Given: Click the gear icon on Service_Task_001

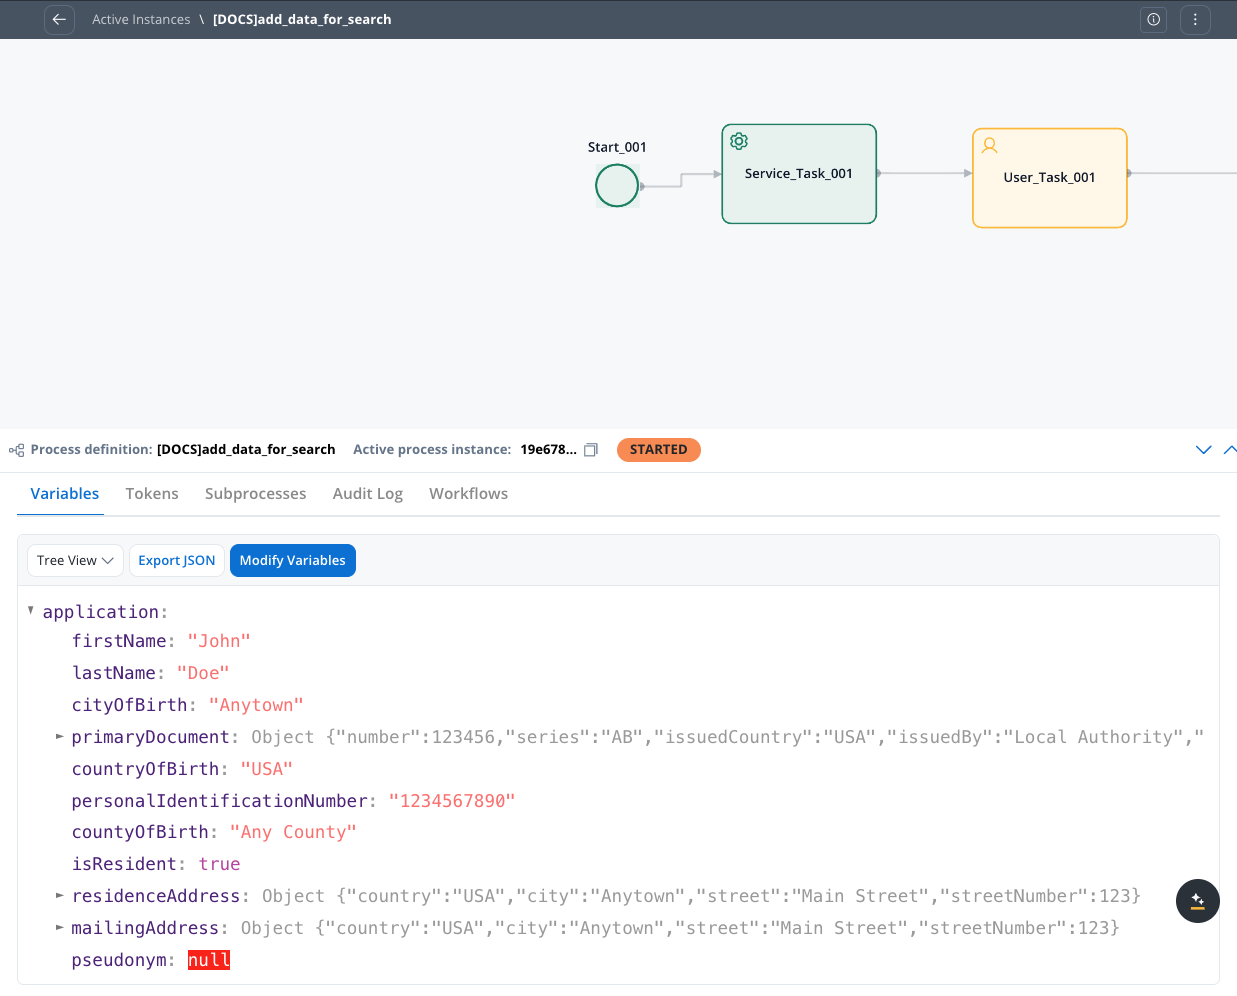Looking at the screenshot, I should click(739, 141).
